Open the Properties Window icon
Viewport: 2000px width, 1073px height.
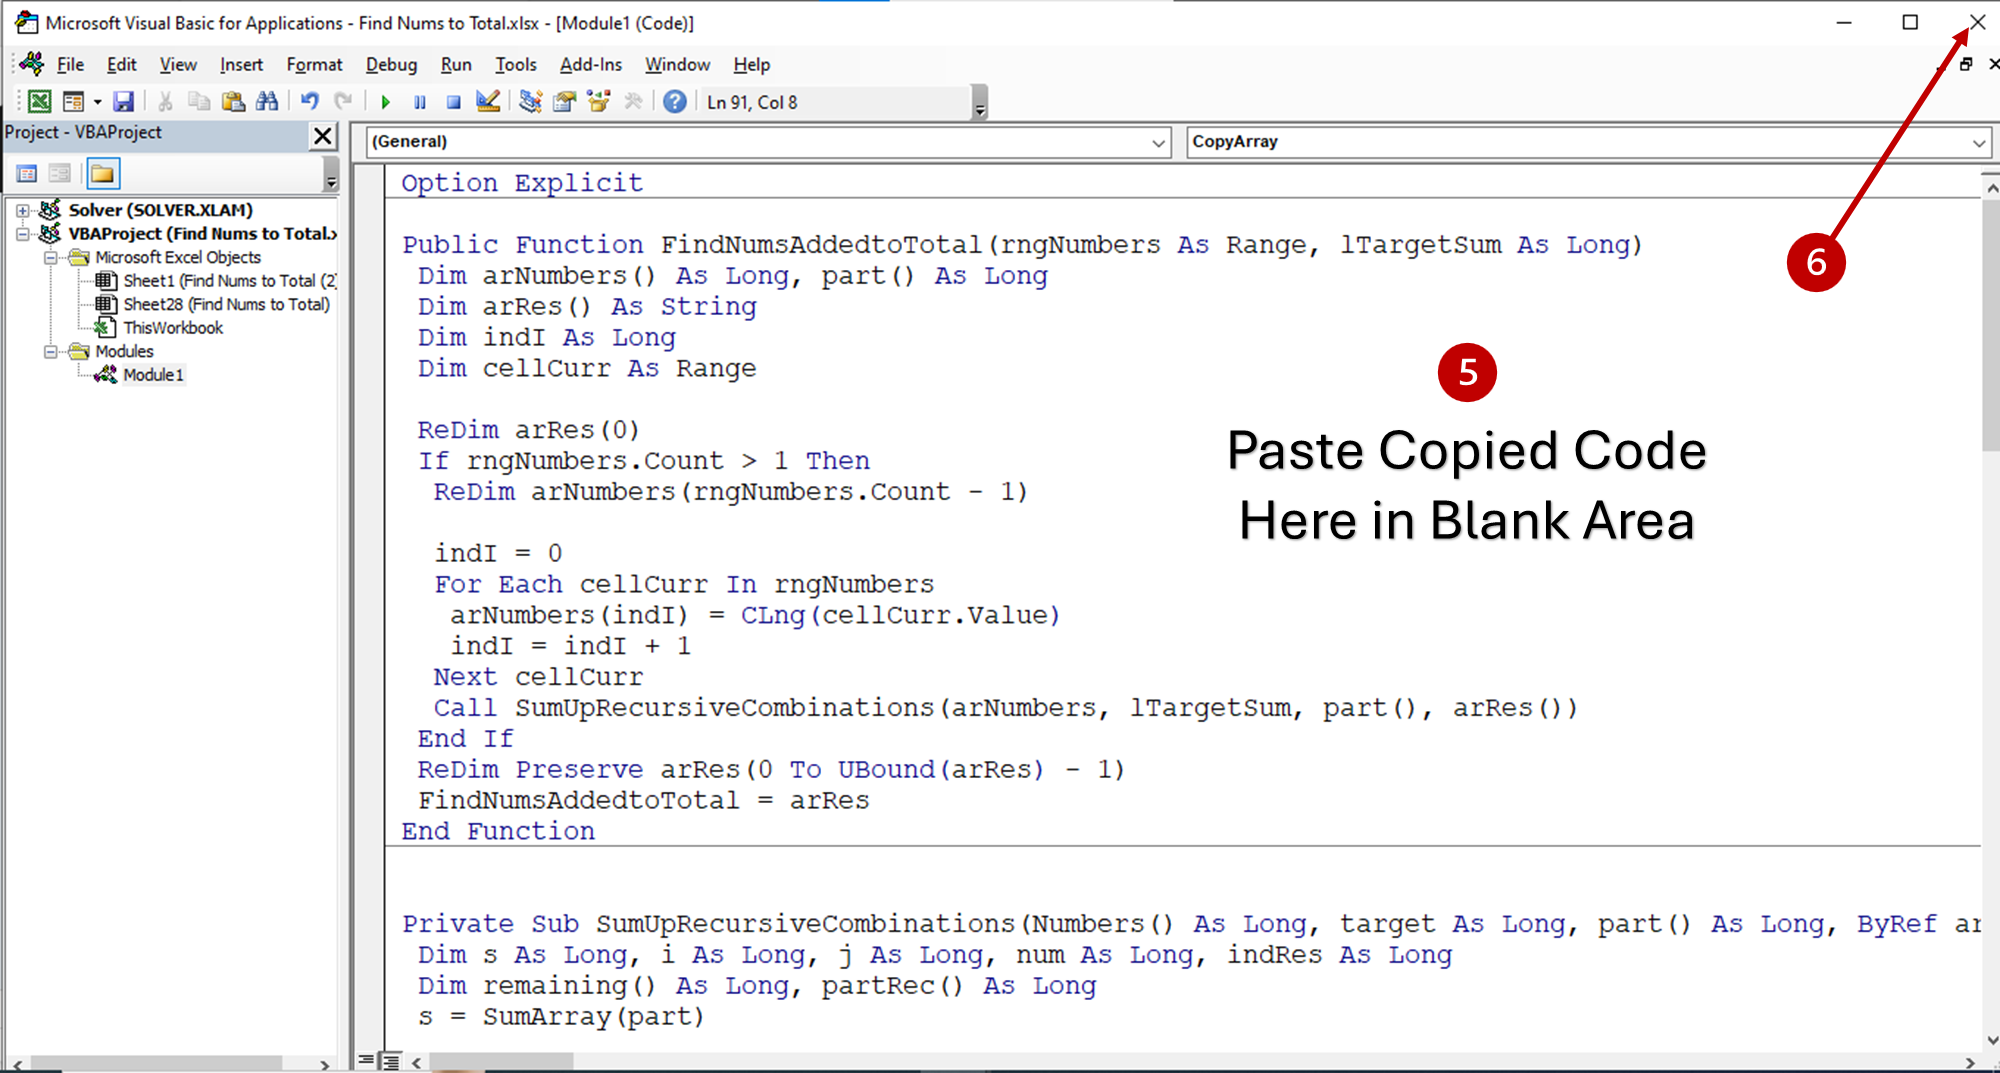pyautogui.click(x=564, y=102)
